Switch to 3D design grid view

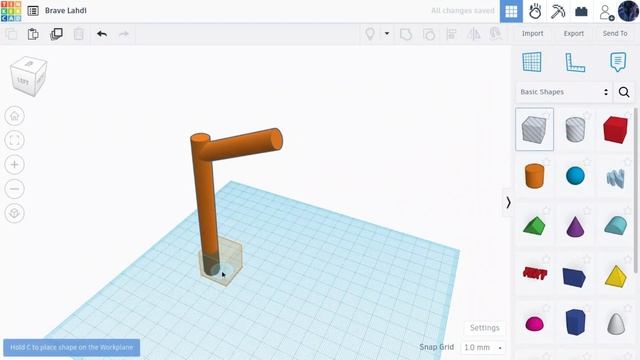[x=511, y=11]
